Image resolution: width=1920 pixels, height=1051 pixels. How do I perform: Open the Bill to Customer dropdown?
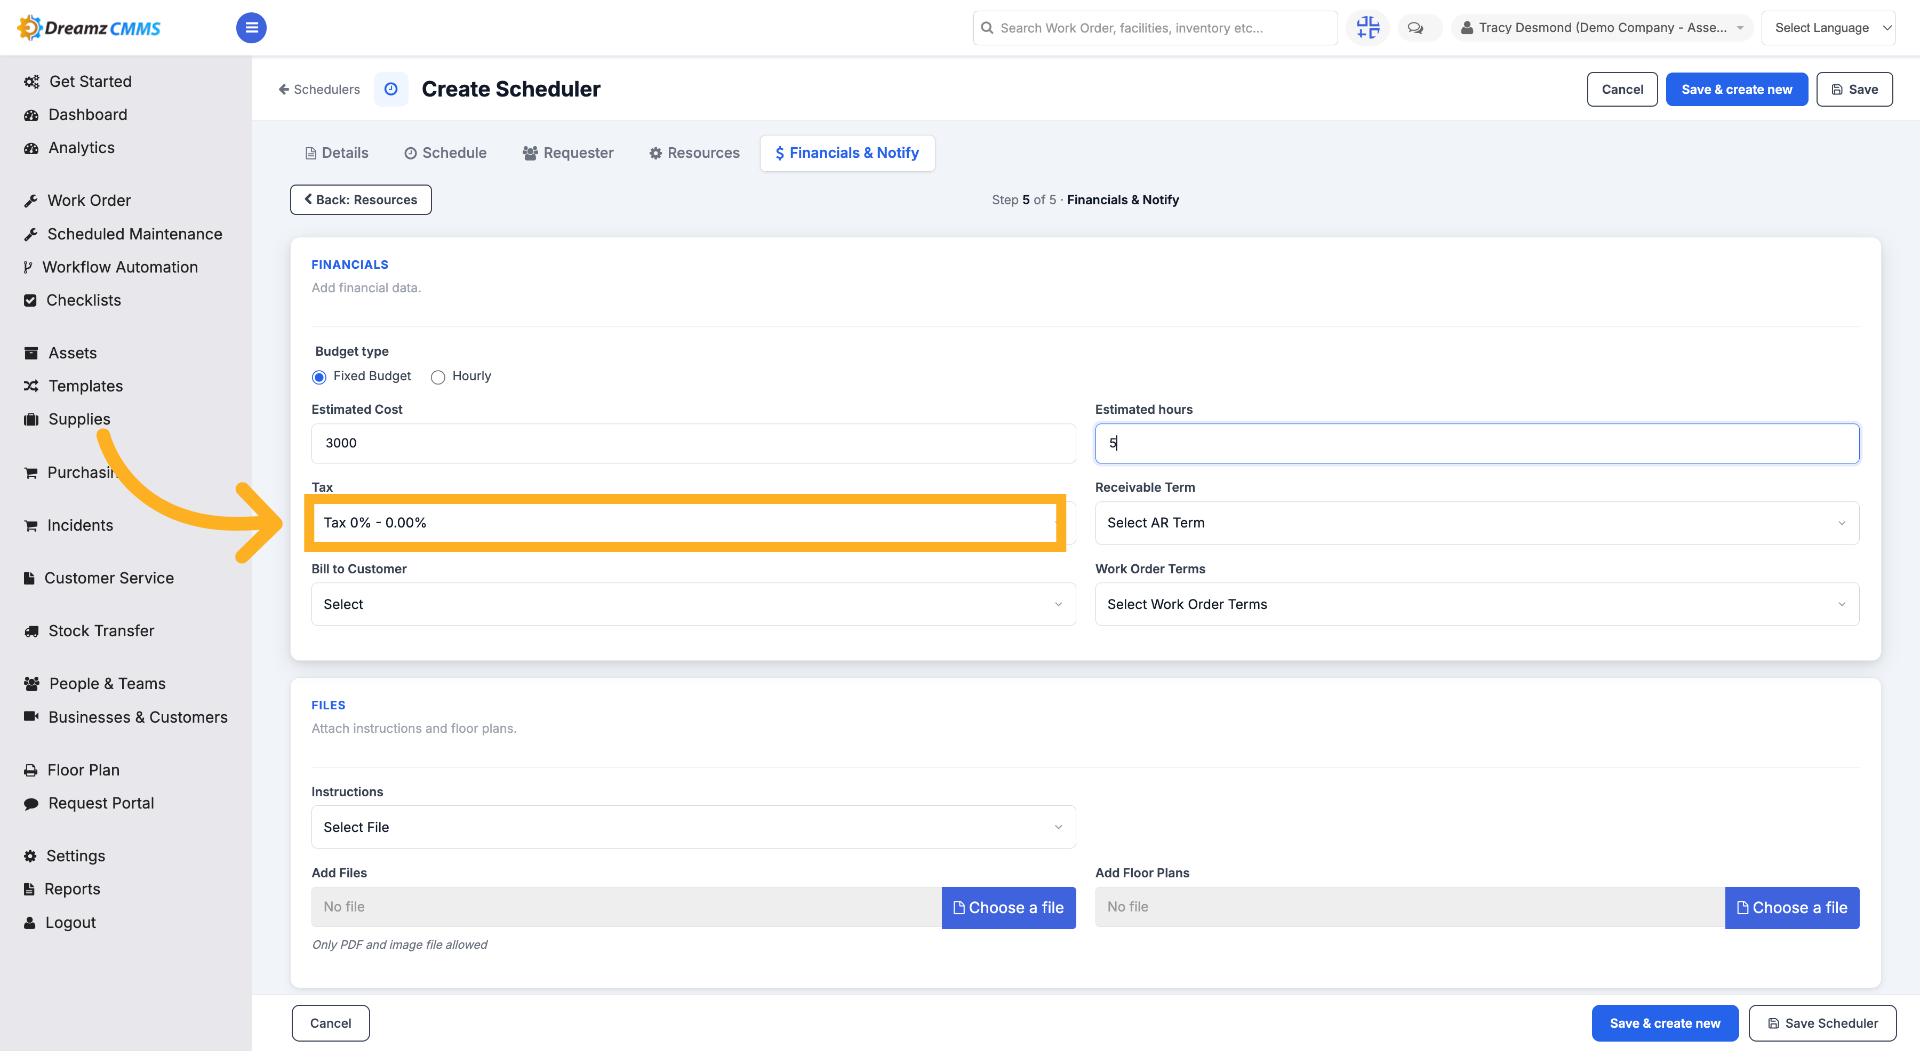coord(693,604)
